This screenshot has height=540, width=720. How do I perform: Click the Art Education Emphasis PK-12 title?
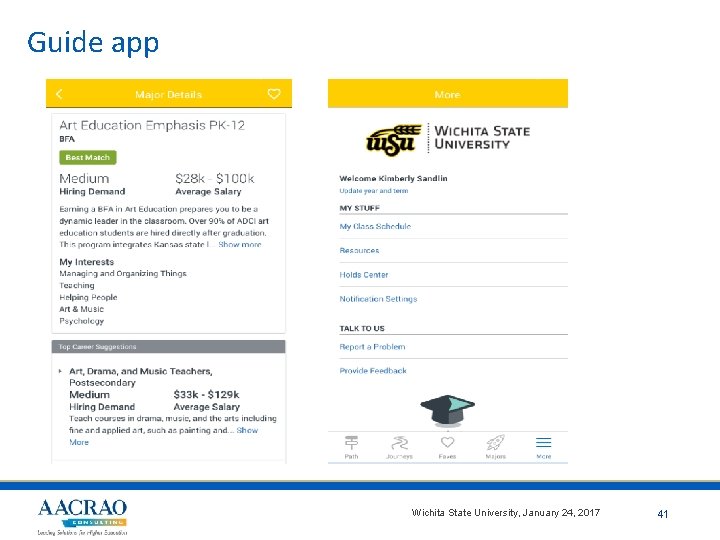(x=152, y=125)
